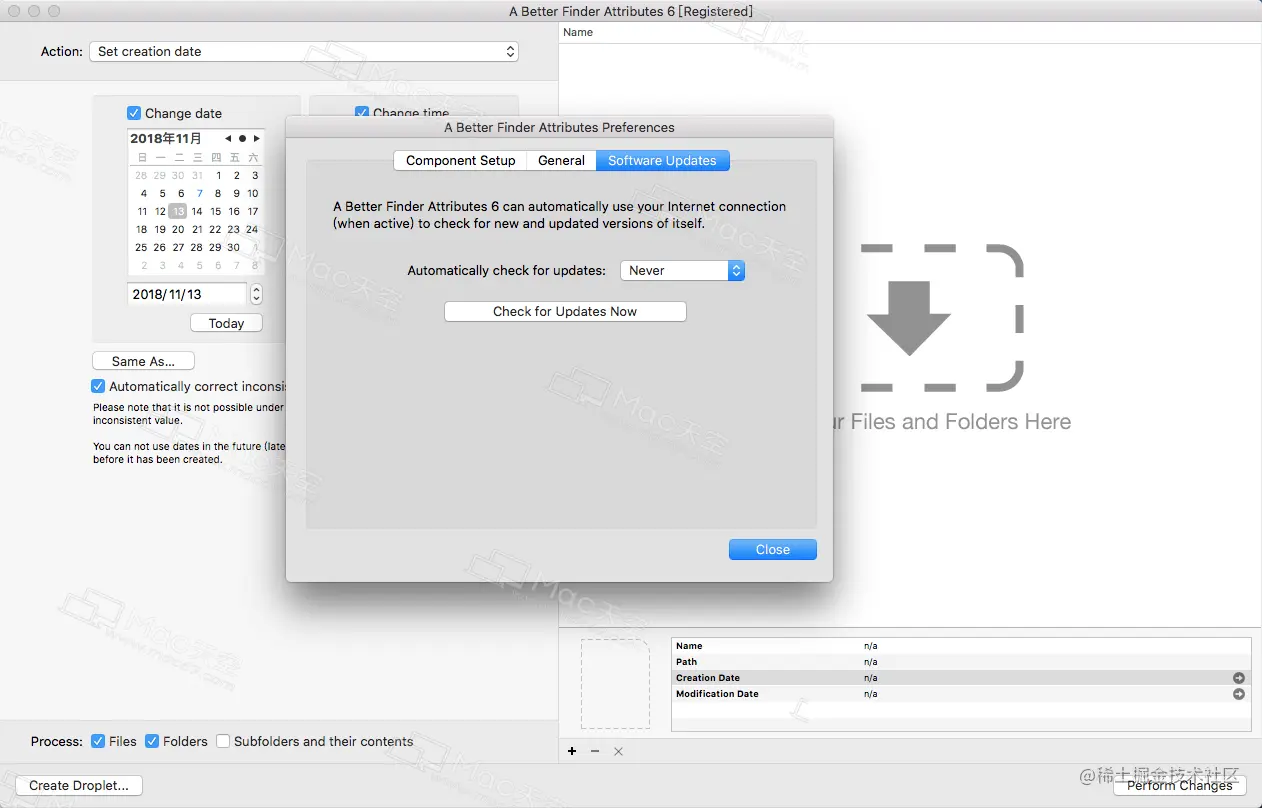Select the Name row in info table
Screen dimensions: 1262x808
coord(961,646)
